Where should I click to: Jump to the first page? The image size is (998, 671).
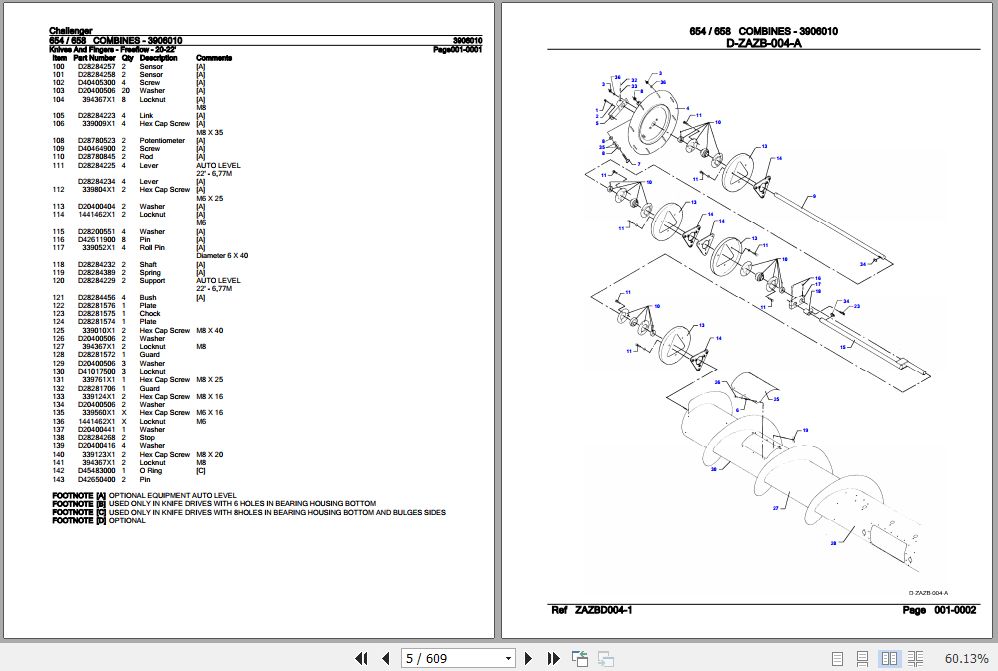click(361, 658)
